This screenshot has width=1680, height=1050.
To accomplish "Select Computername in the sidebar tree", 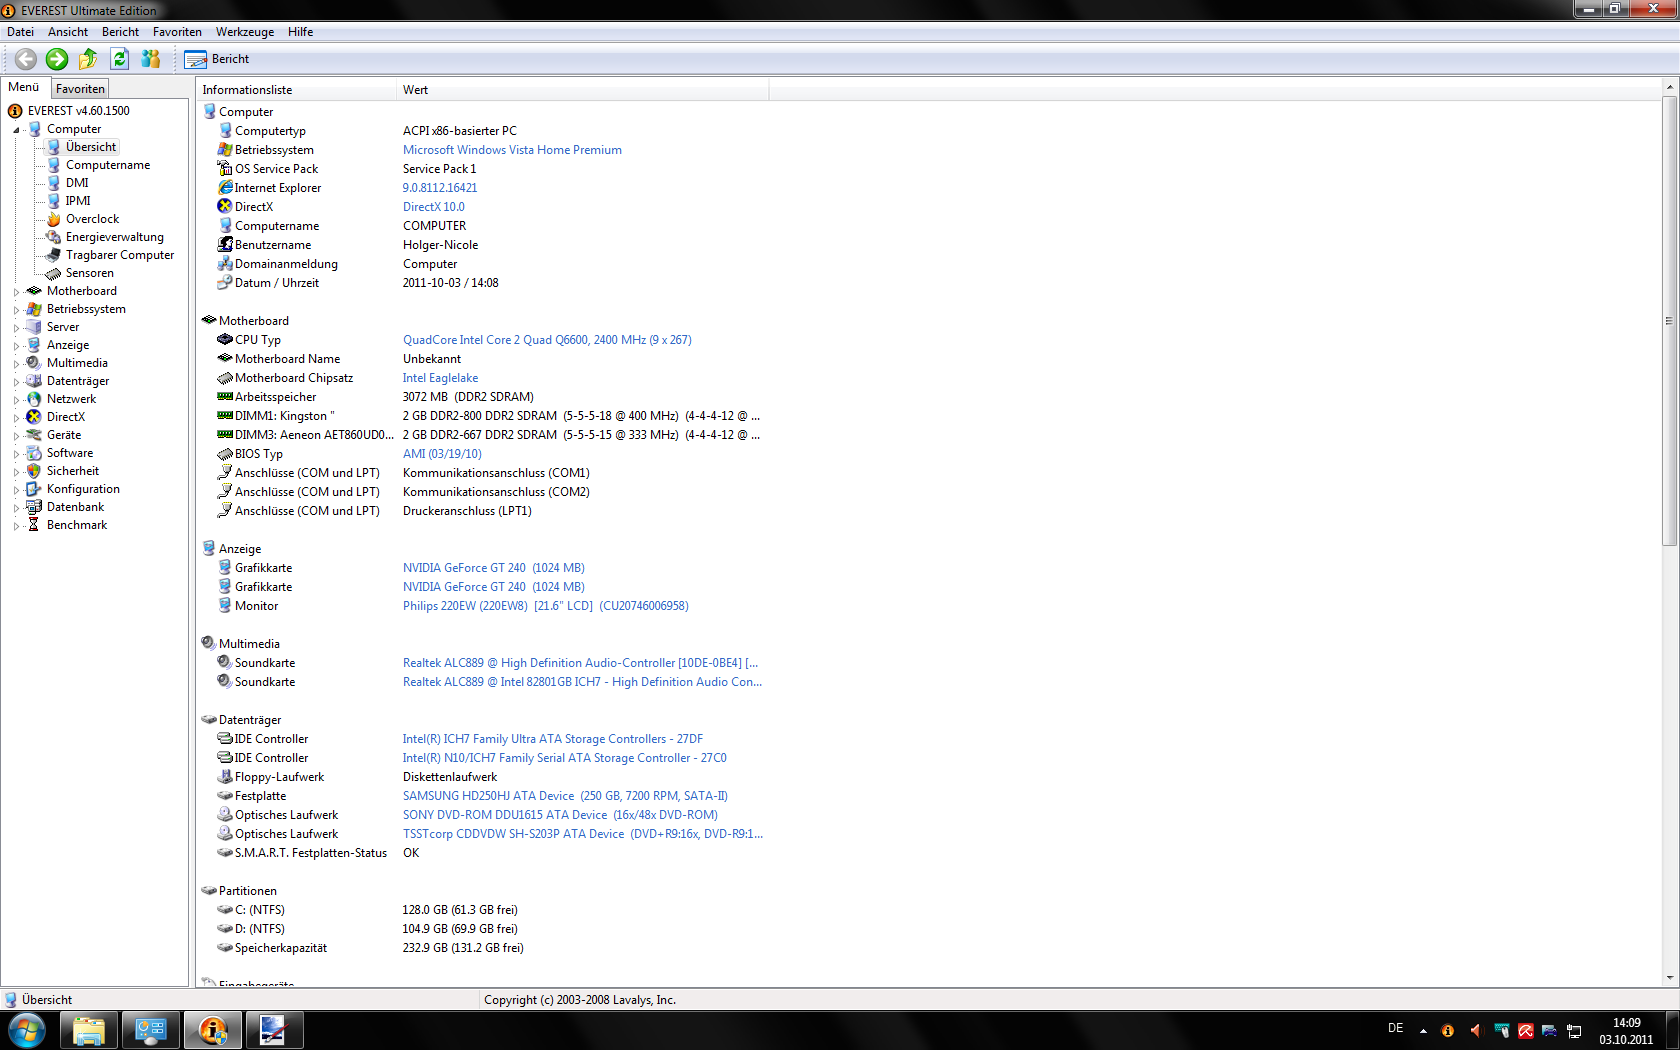I will click(108, 165).
